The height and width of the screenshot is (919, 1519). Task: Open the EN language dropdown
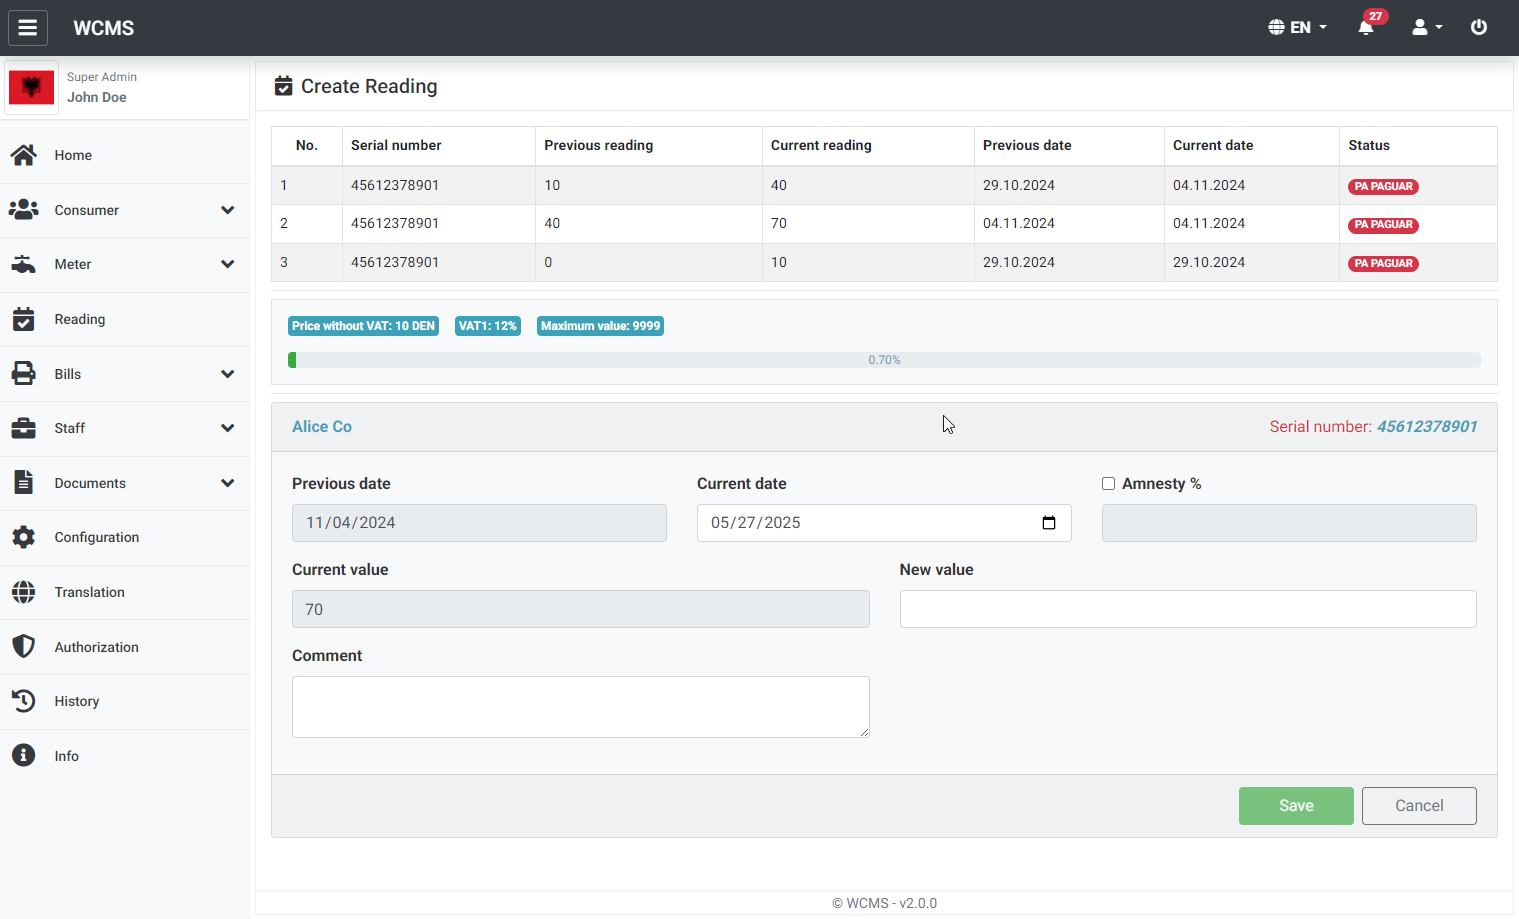pos(1298,27)
